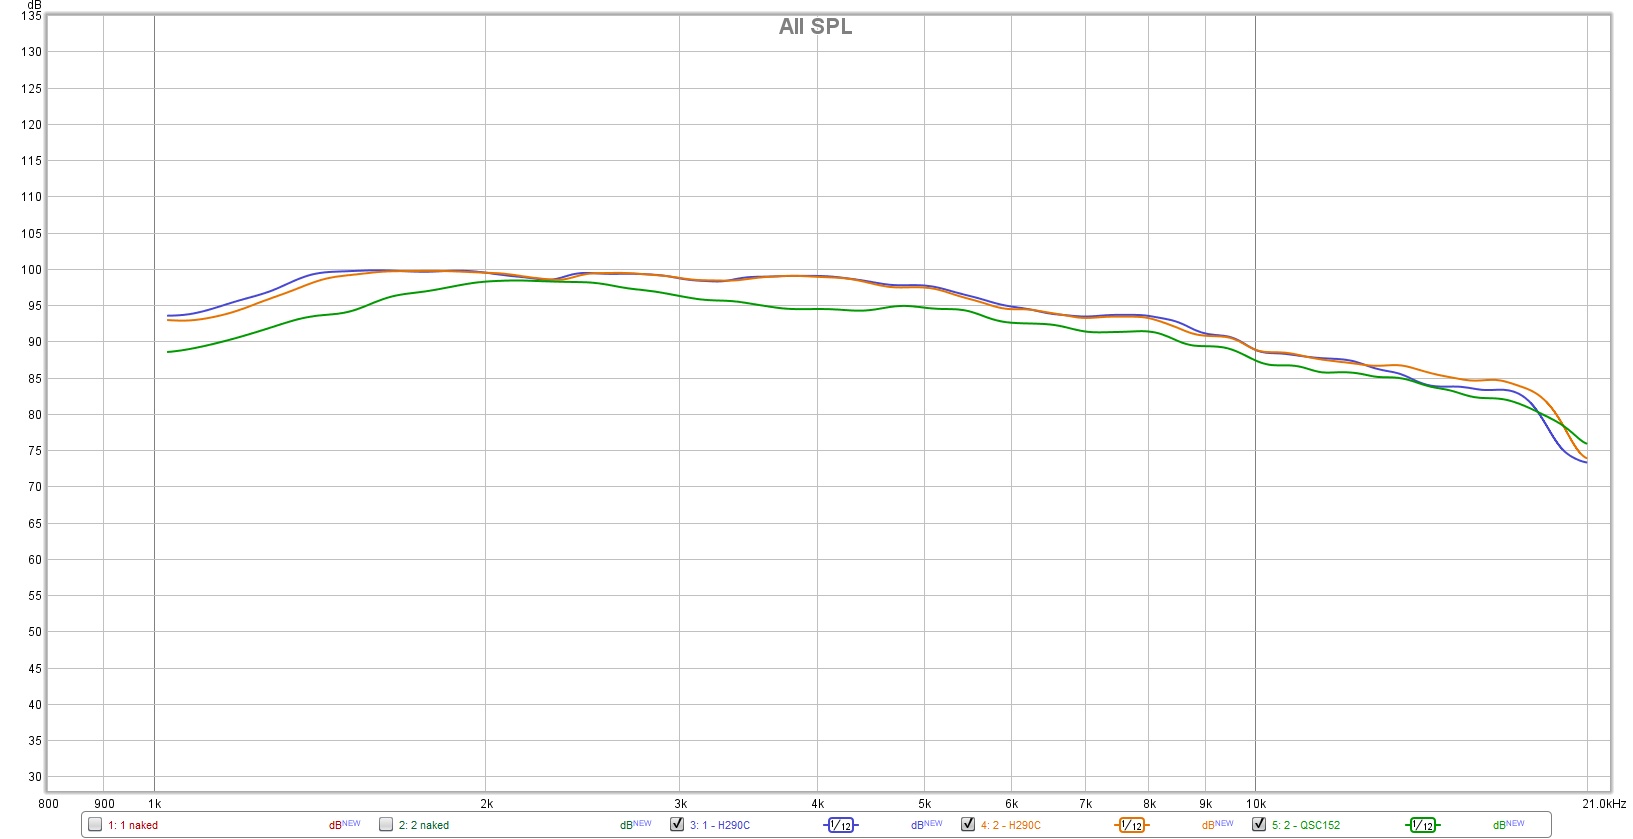This screenshot has width=1633, height=839.
Task: Click the 'All SPL' graph title
Action: (x=815, y=27)
